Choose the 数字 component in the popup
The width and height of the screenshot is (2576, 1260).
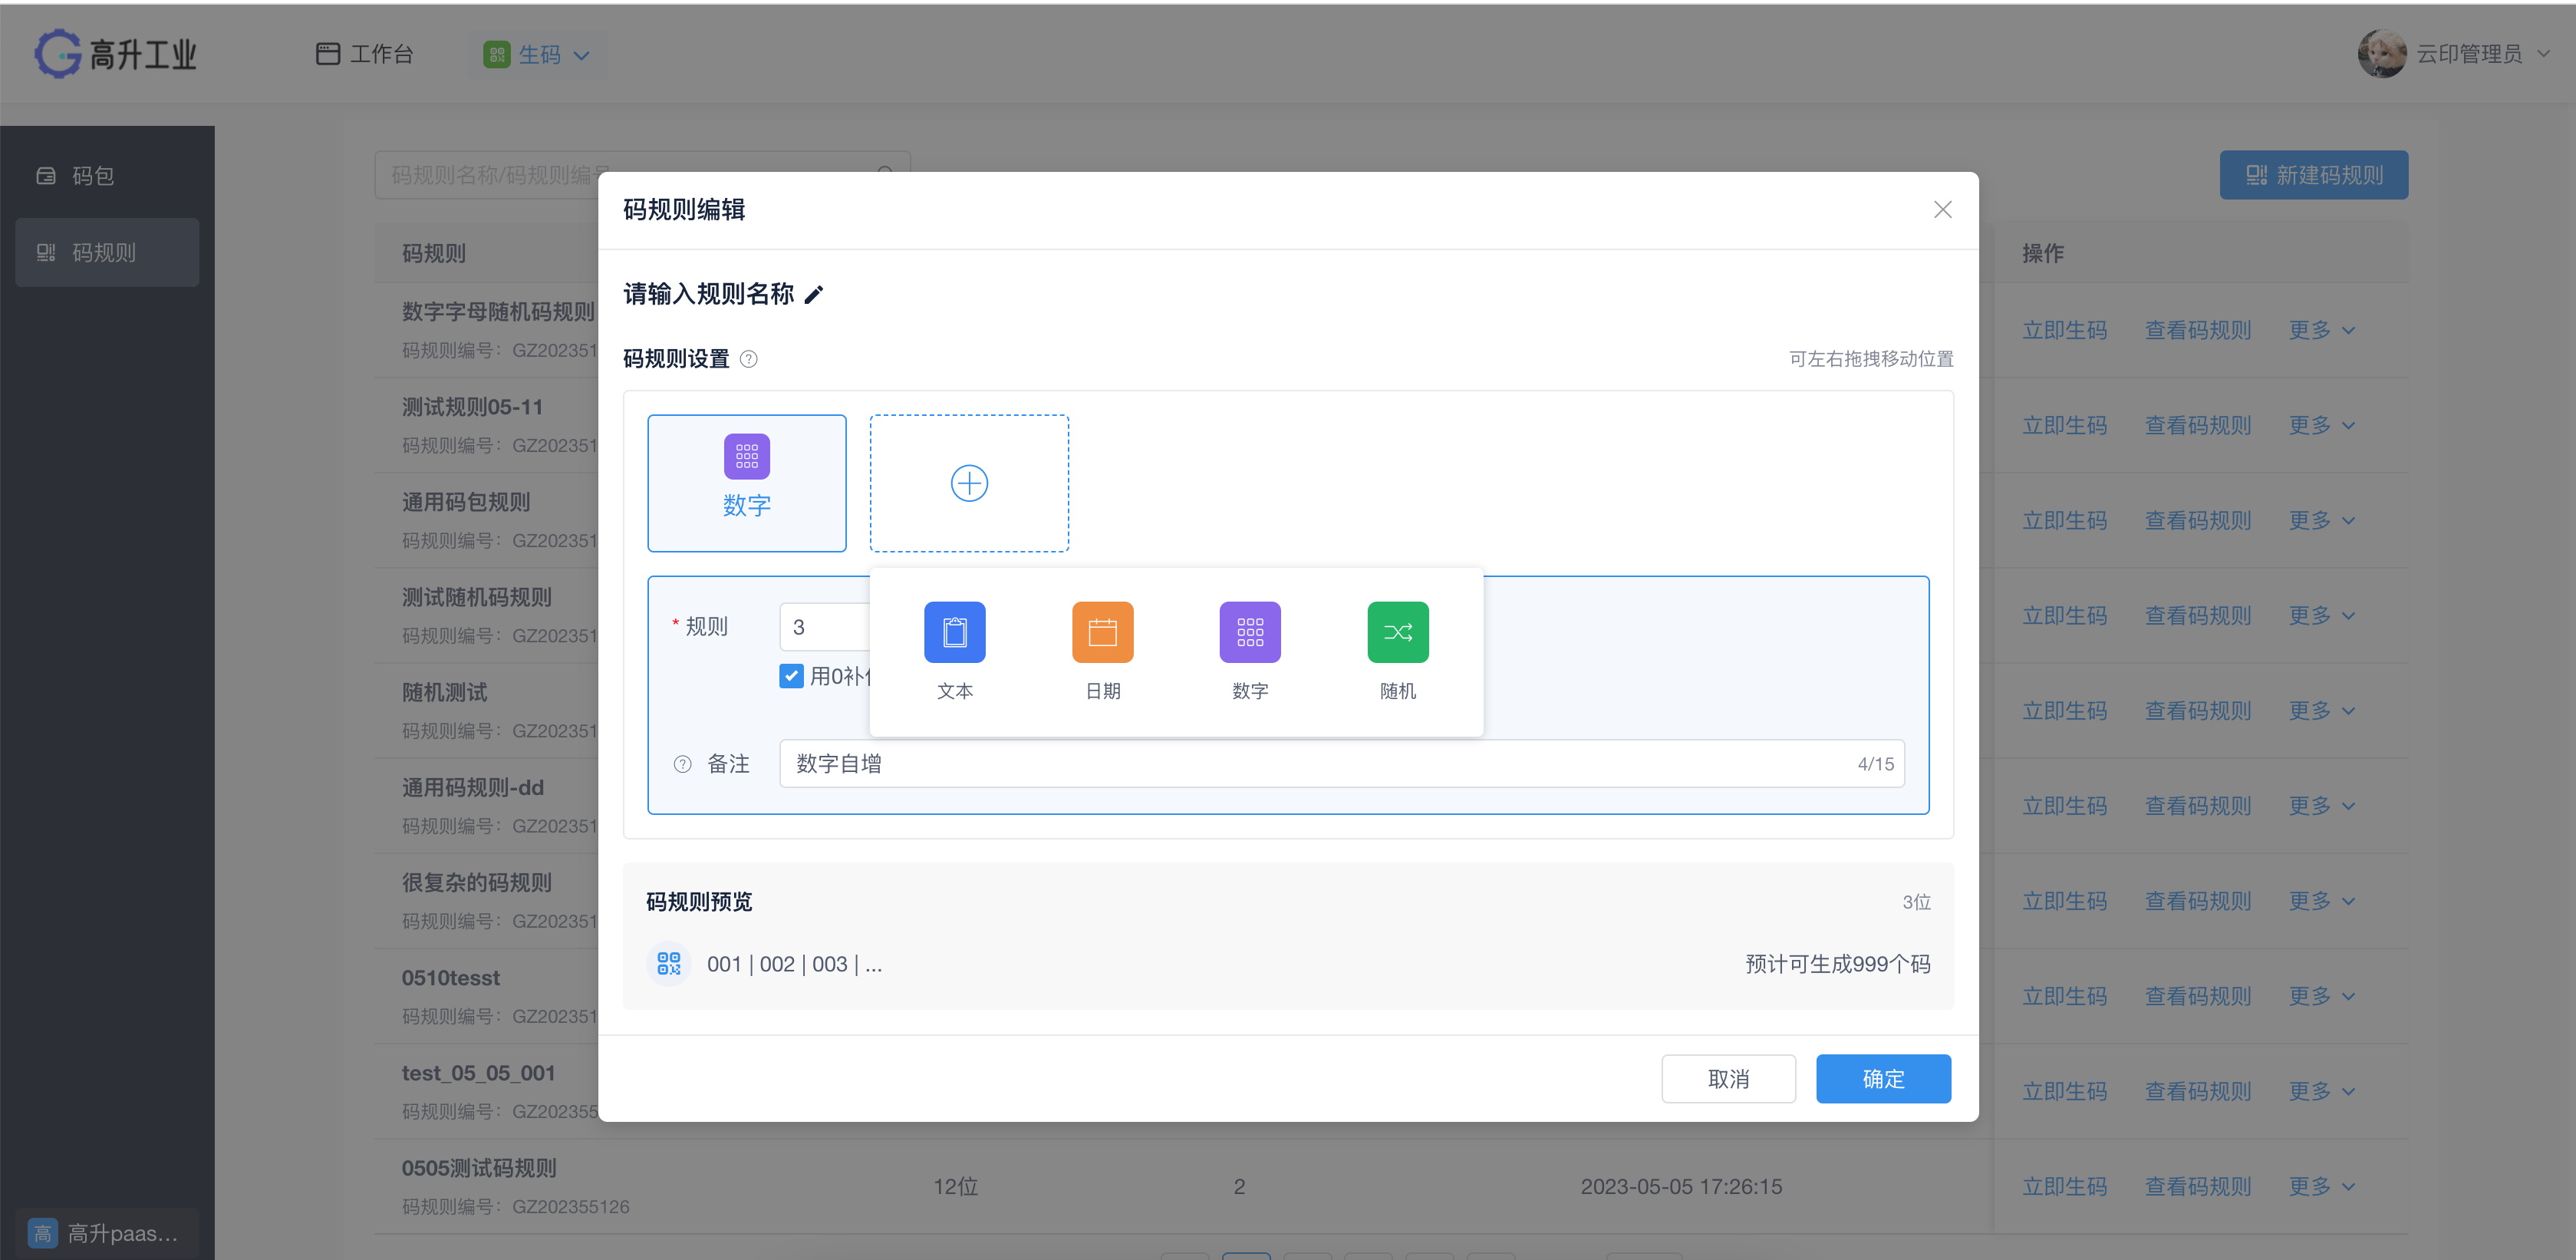click(x=1250, y=632)
